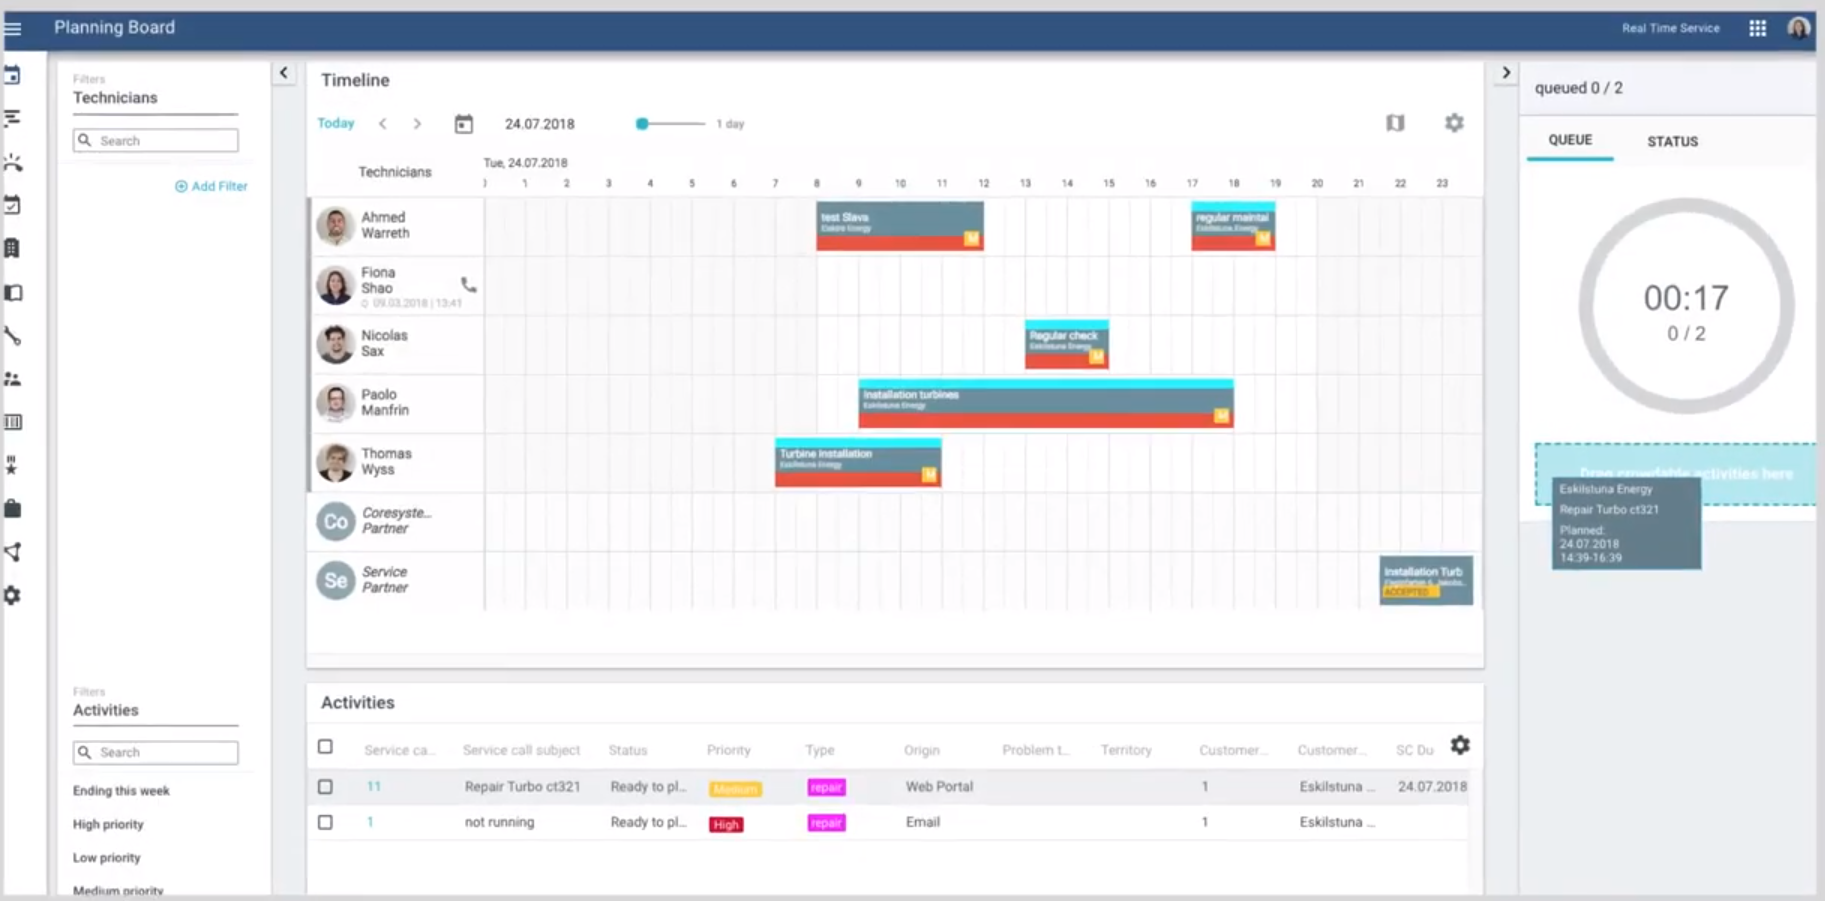
Task: Collapse the Technicians filter panel using left chevron
Action: [x=284, y=73]
